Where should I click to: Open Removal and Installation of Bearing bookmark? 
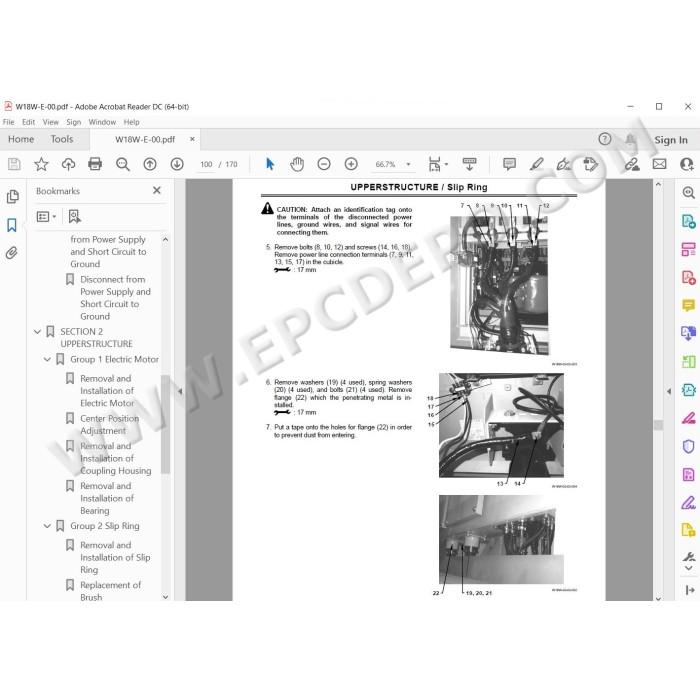107,498
